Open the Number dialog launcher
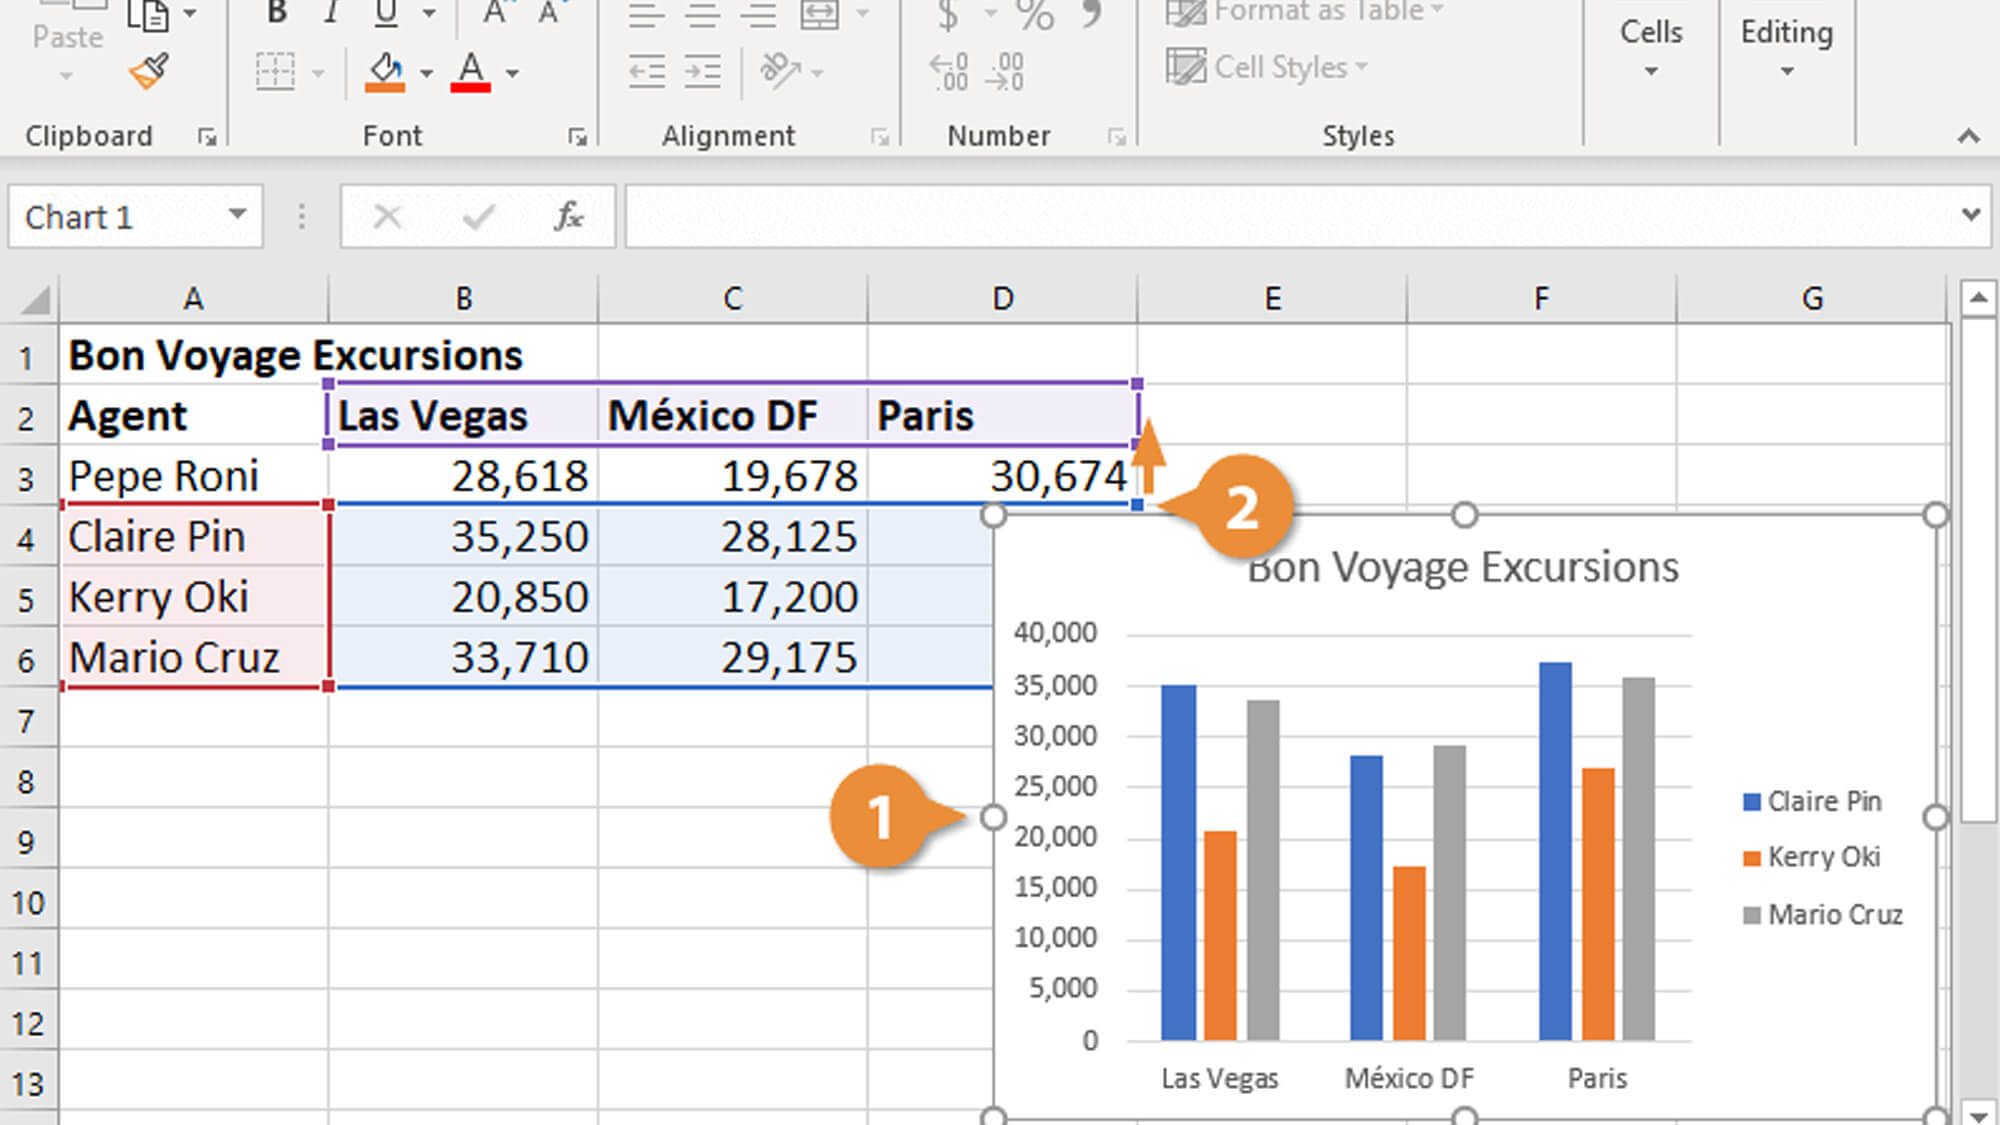 (x=1117, y=137)
